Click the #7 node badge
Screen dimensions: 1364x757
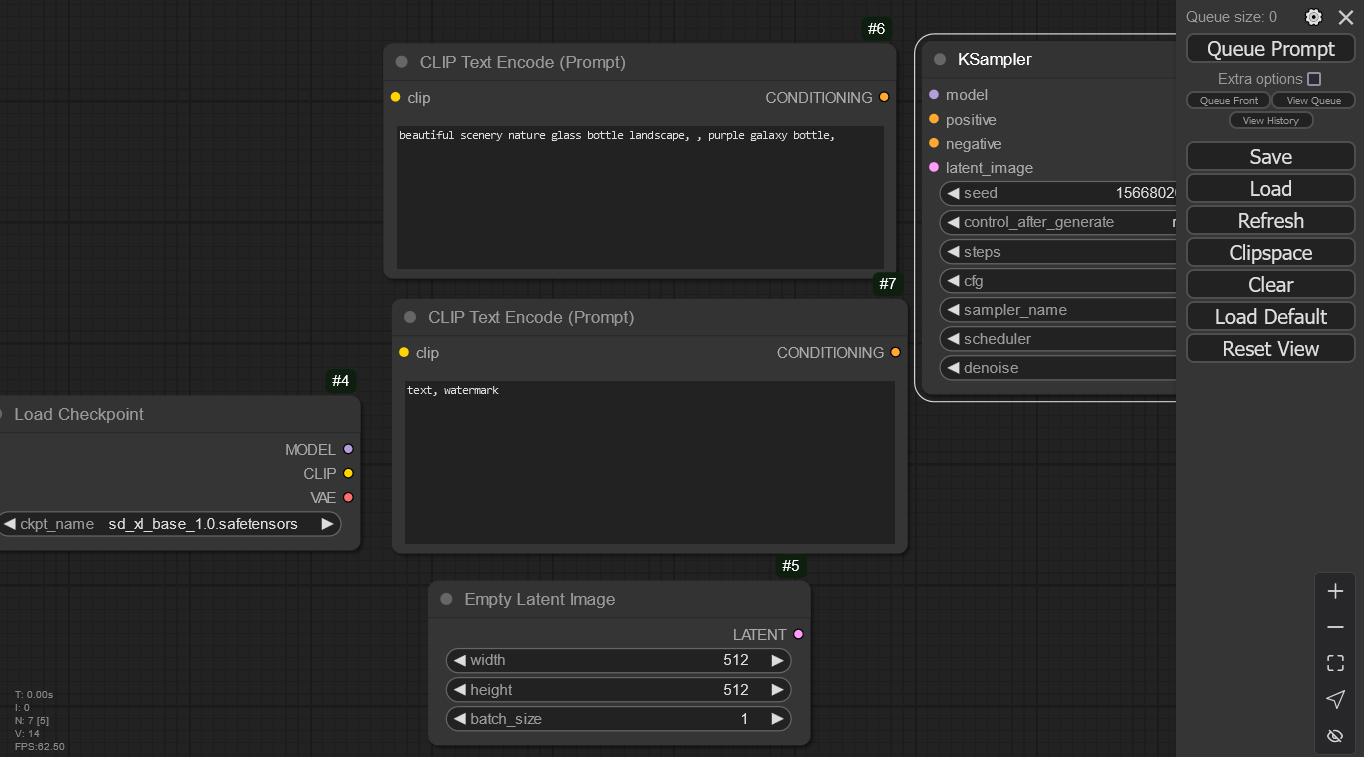pos(888,284)
